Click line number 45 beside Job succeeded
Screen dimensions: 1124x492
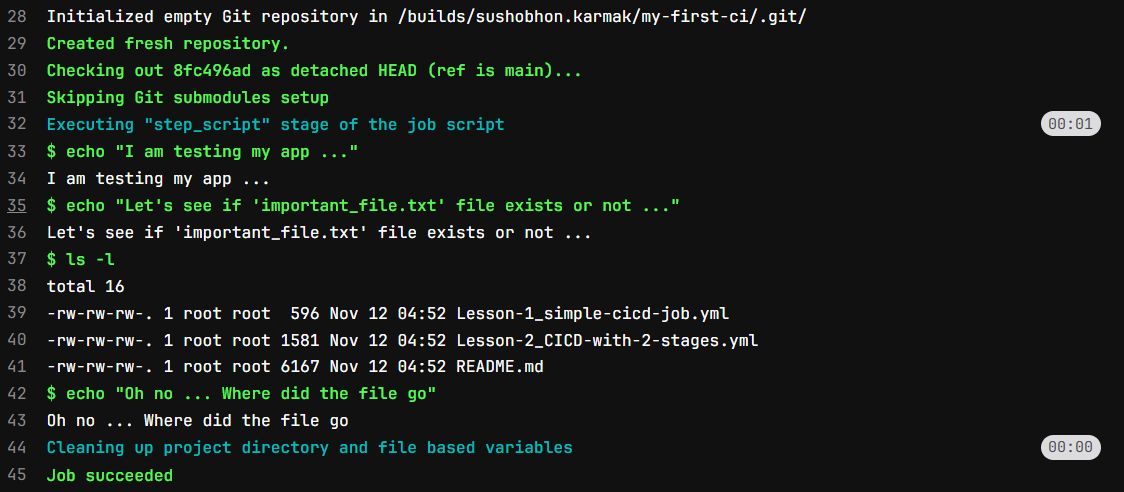17,475
